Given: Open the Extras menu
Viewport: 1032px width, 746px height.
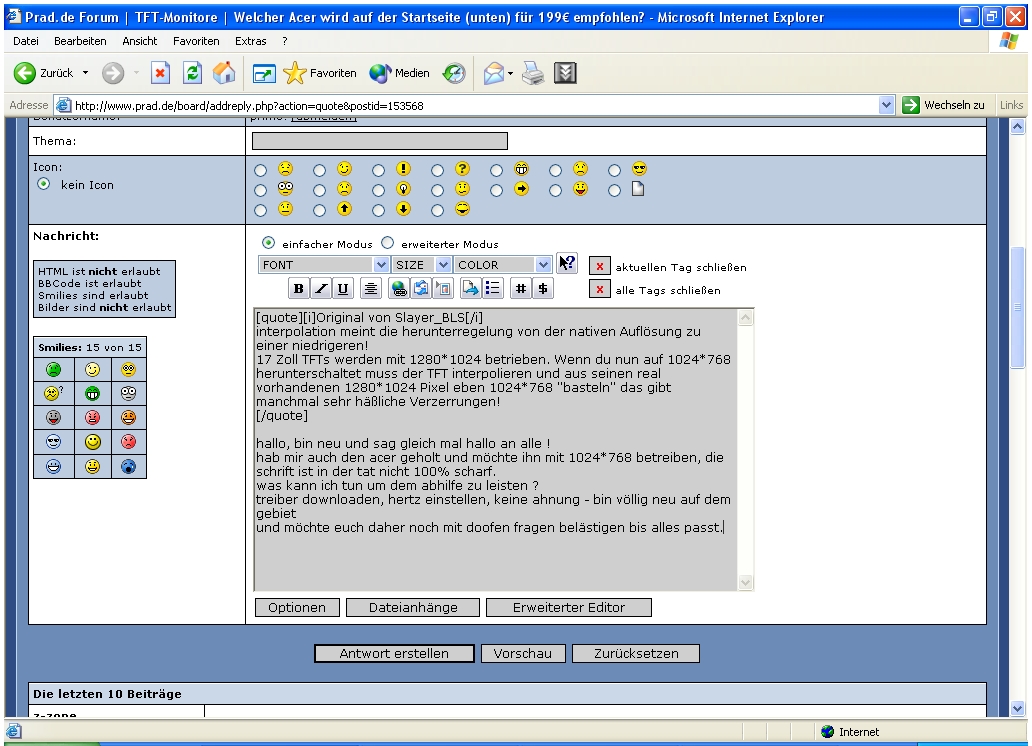Looking at the screenshot, I should tap(253, 40).
